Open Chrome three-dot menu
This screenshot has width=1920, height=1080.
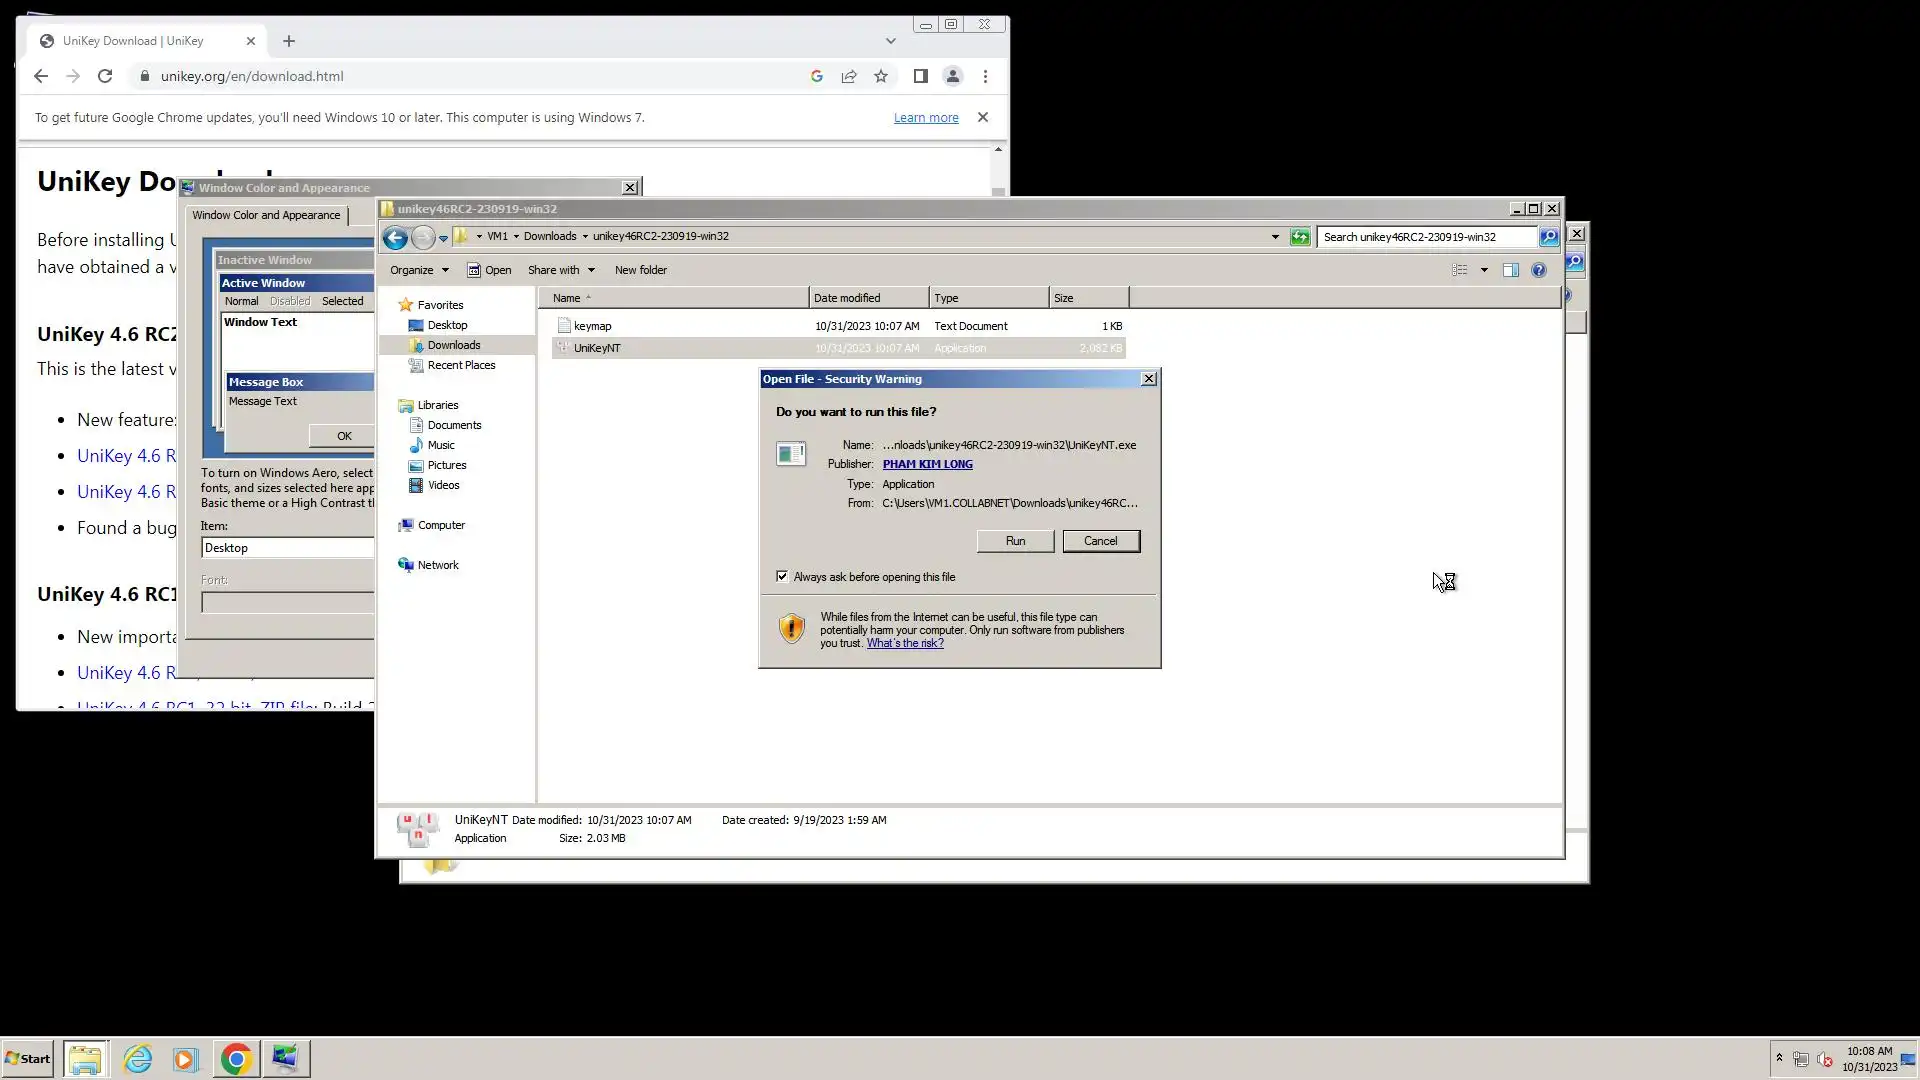click(985, 76)
